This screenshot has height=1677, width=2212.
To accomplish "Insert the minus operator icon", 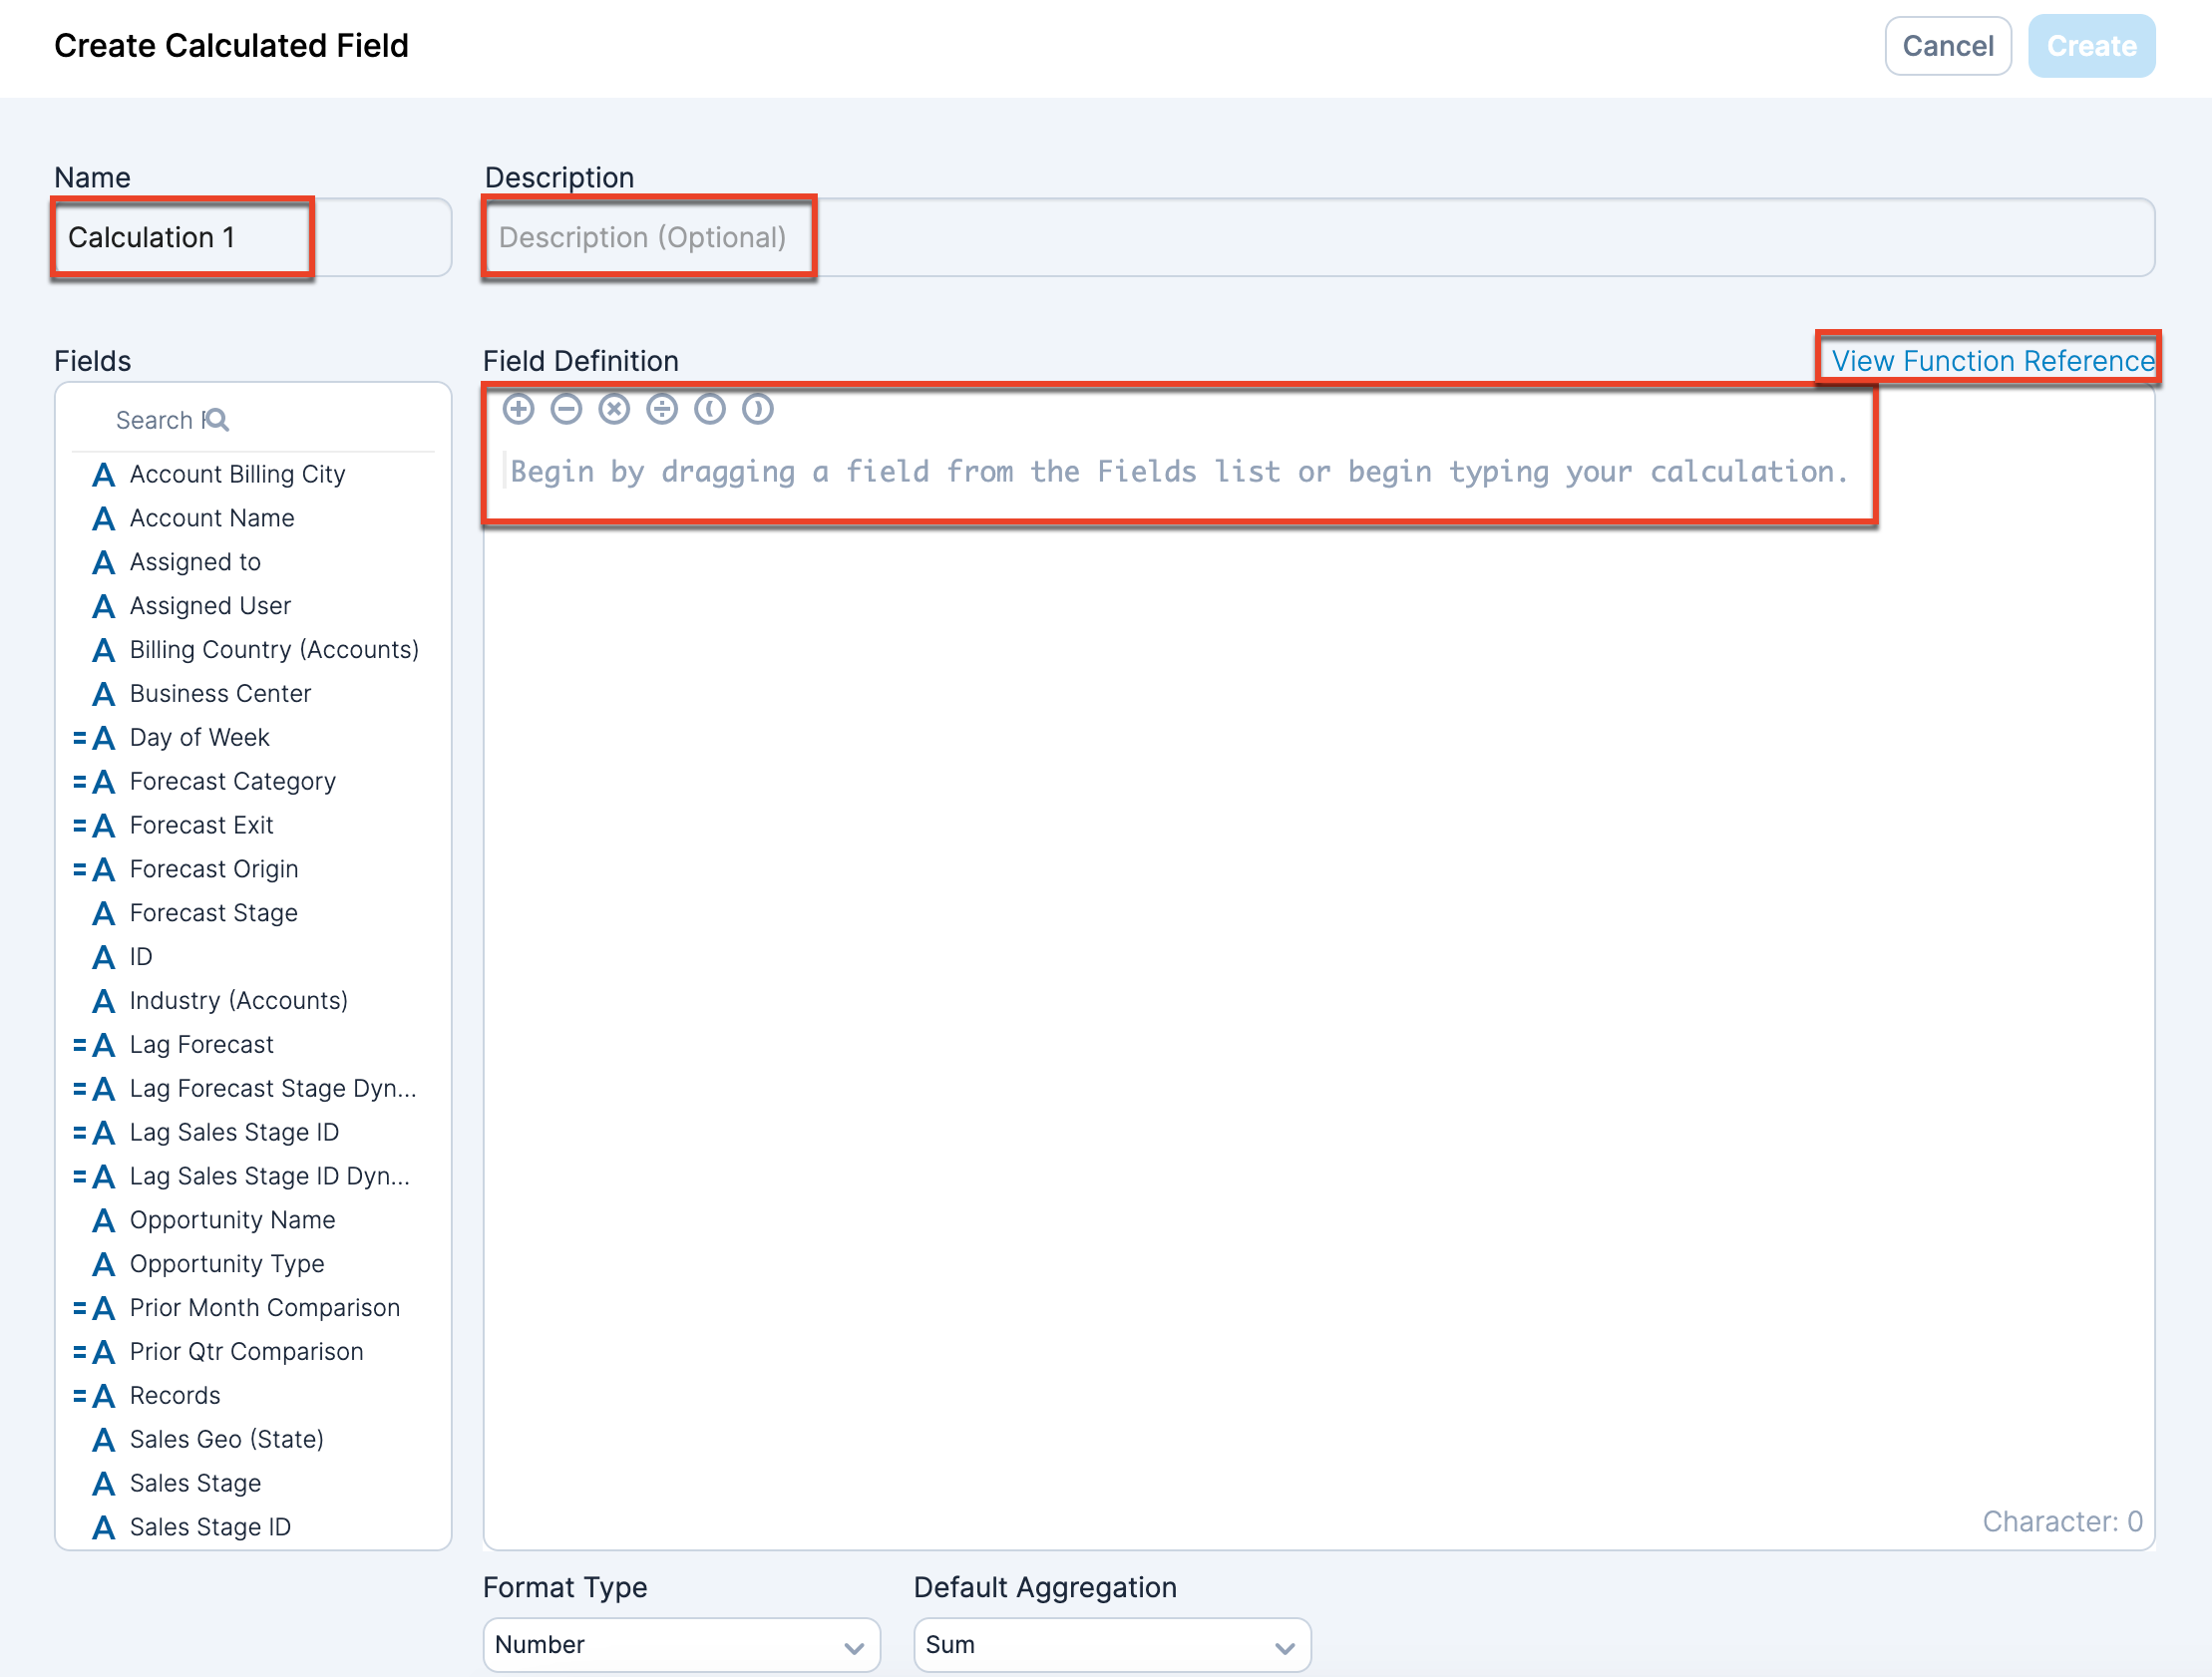I will [x=566, y=409].
